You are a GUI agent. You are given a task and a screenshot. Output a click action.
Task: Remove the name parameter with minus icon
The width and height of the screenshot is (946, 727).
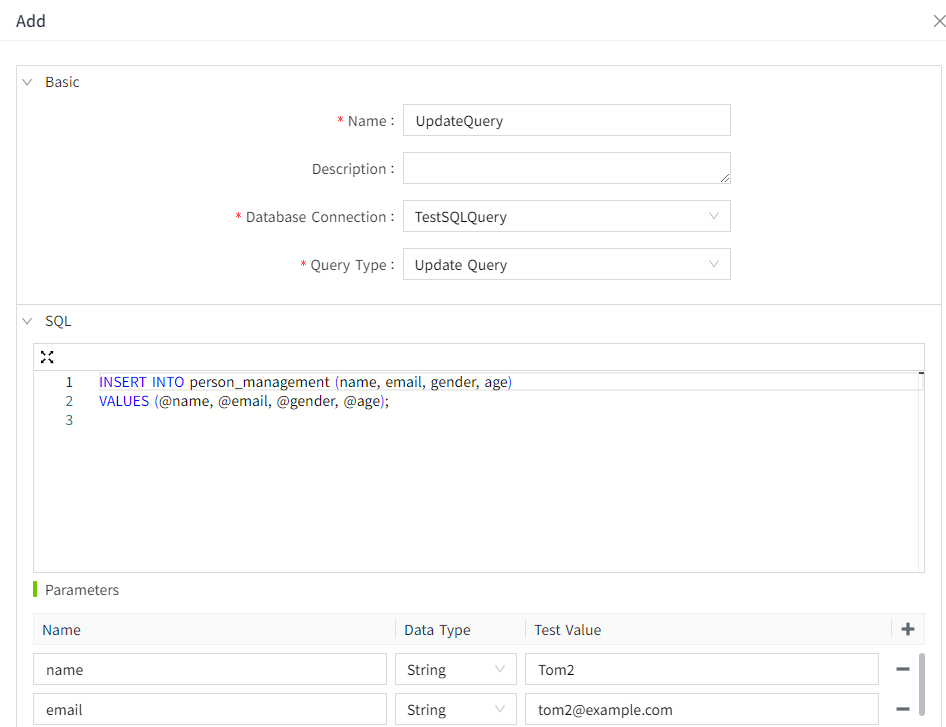[902, 669]
